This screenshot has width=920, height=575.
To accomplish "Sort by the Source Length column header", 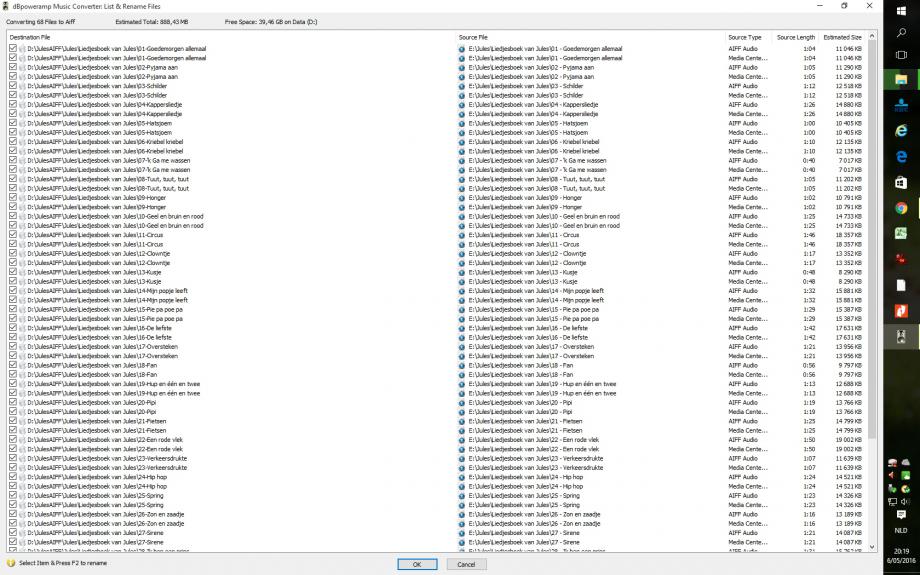I will 796,37.
